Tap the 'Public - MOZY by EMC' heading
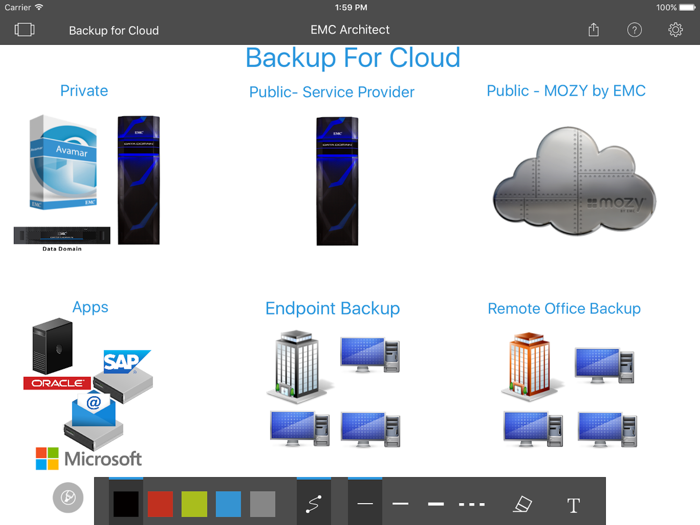 click(566, 91)
